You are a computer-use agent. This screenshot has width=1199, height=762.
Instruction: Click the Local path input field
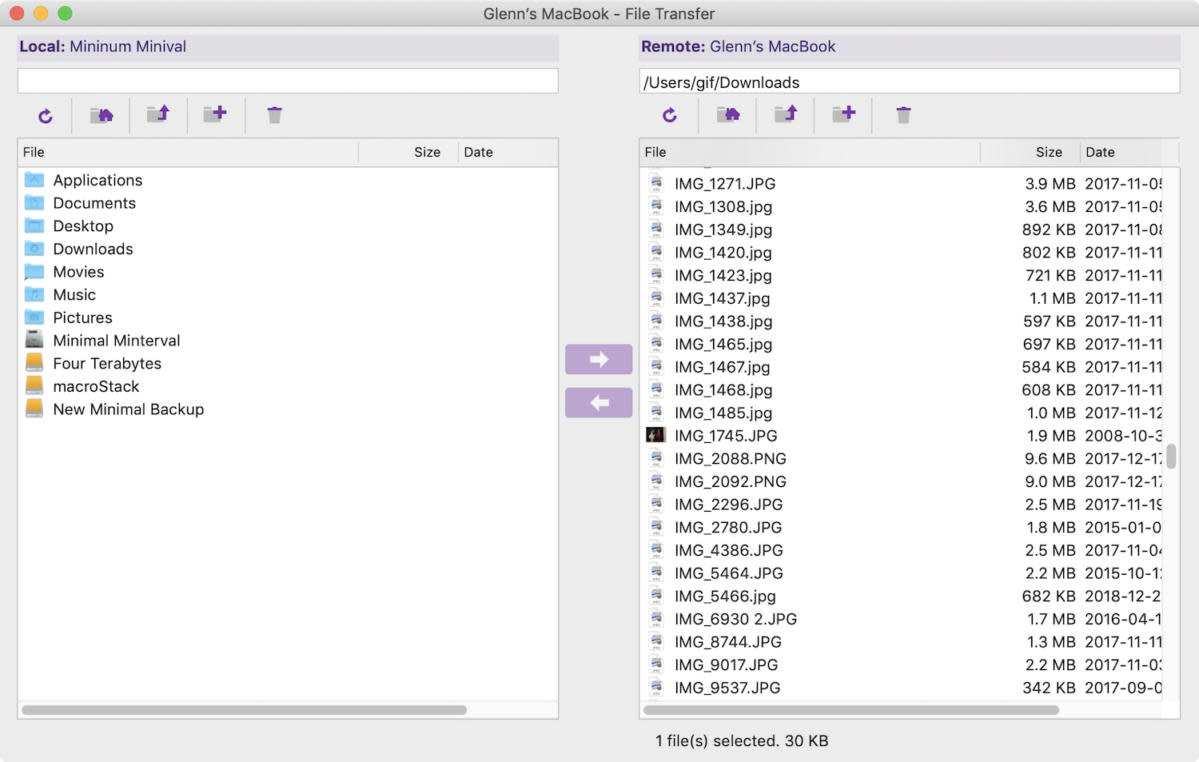pyautogui.click(x=288, y=81)
